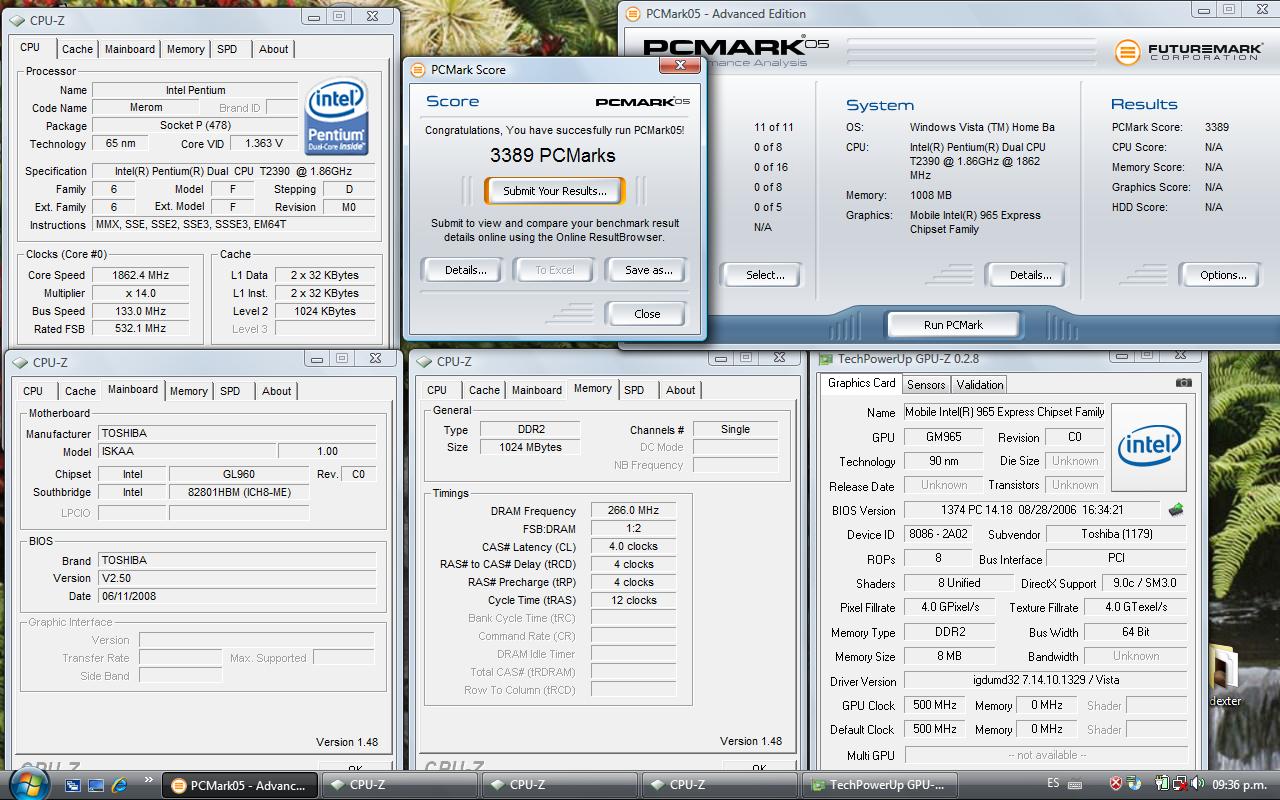The height and width of the screenshot is (800, 1280).
Task: Click the Intel Pentium logo in CPU-Z
Action: (x=337, y=117)
